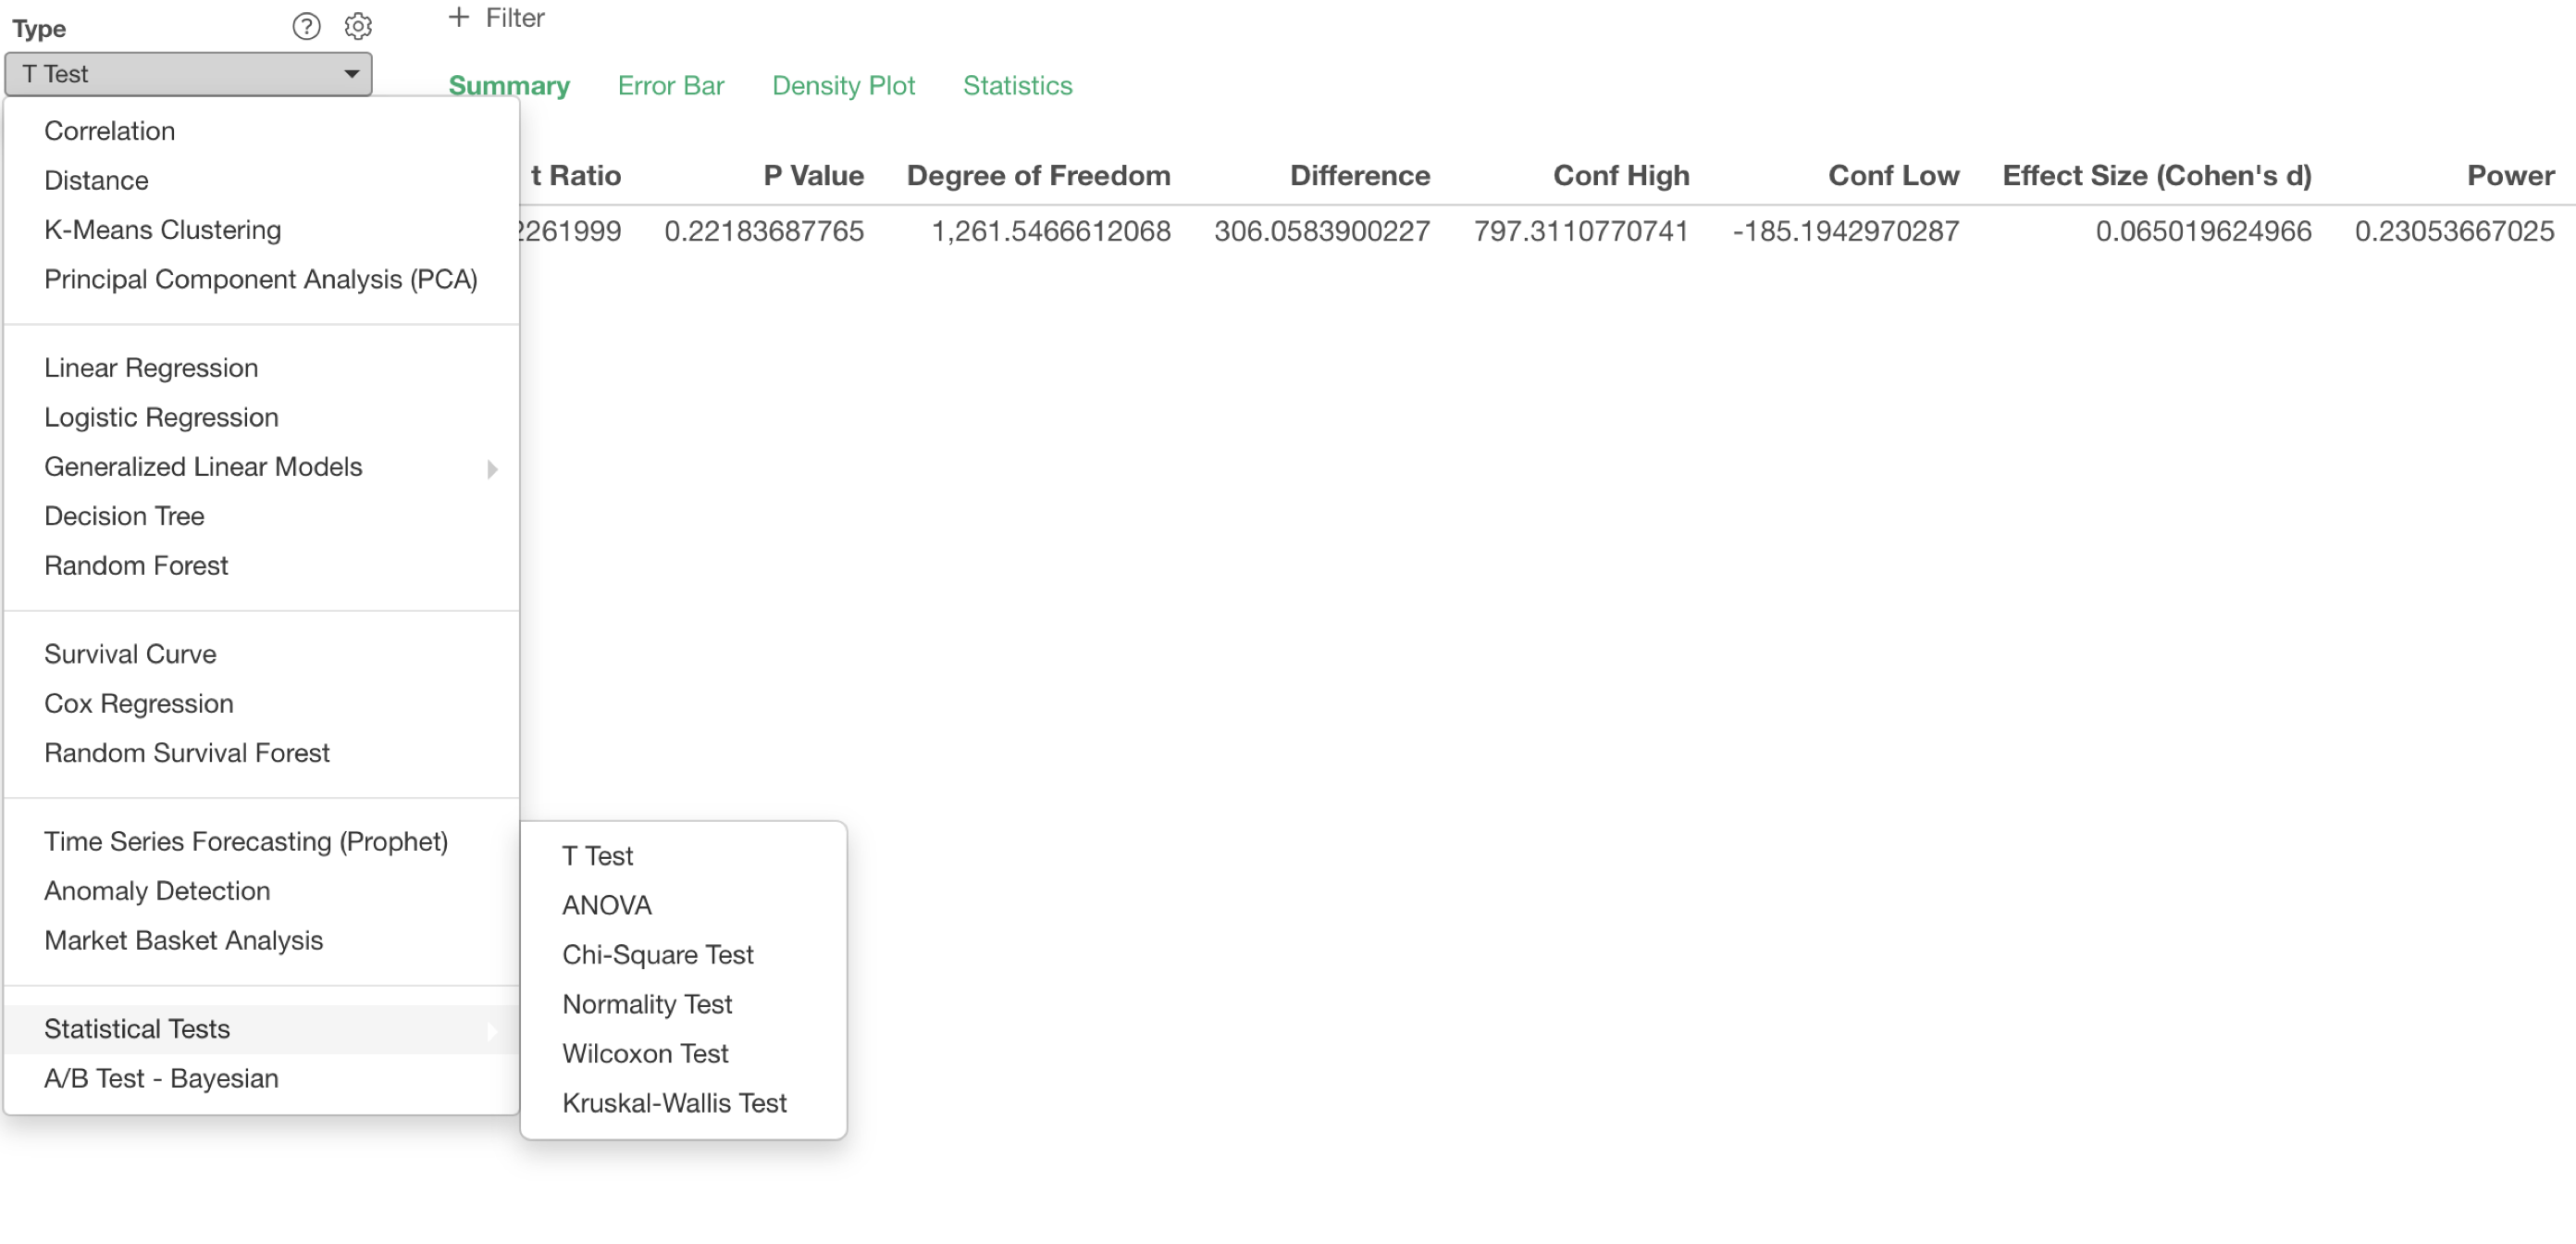Select the Difference cell 306.0583900227
The width and height of the screenshot is (2576, 1244).
tap(1322, 232)
